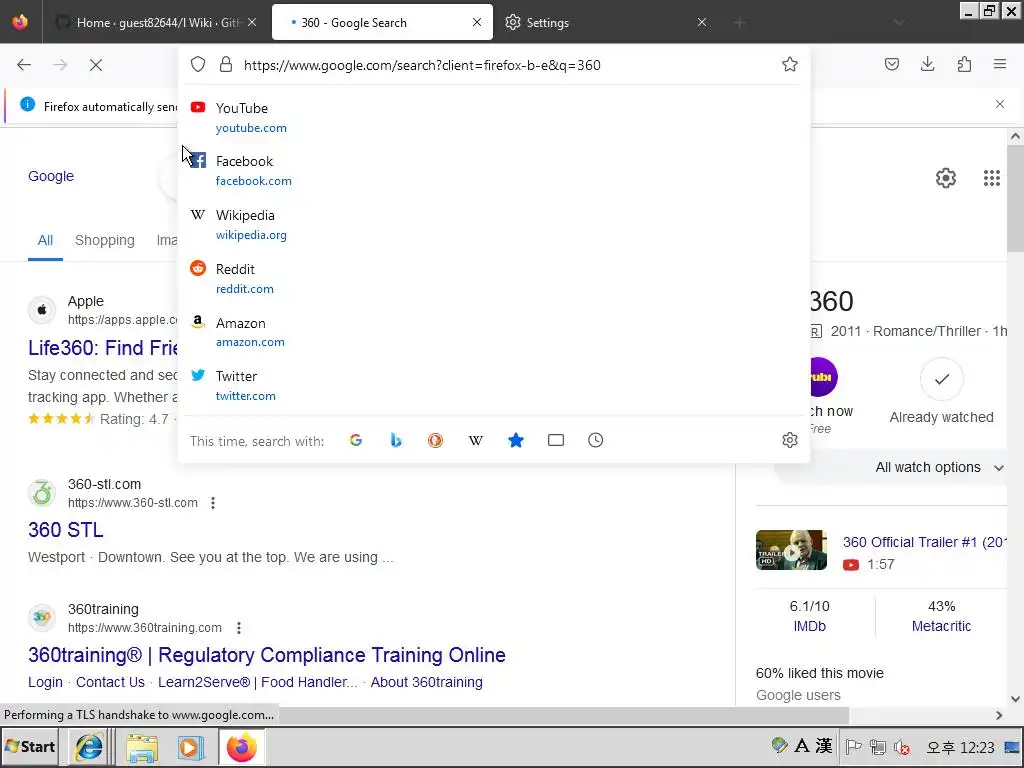Click the Google logo link

pos(51,176)
